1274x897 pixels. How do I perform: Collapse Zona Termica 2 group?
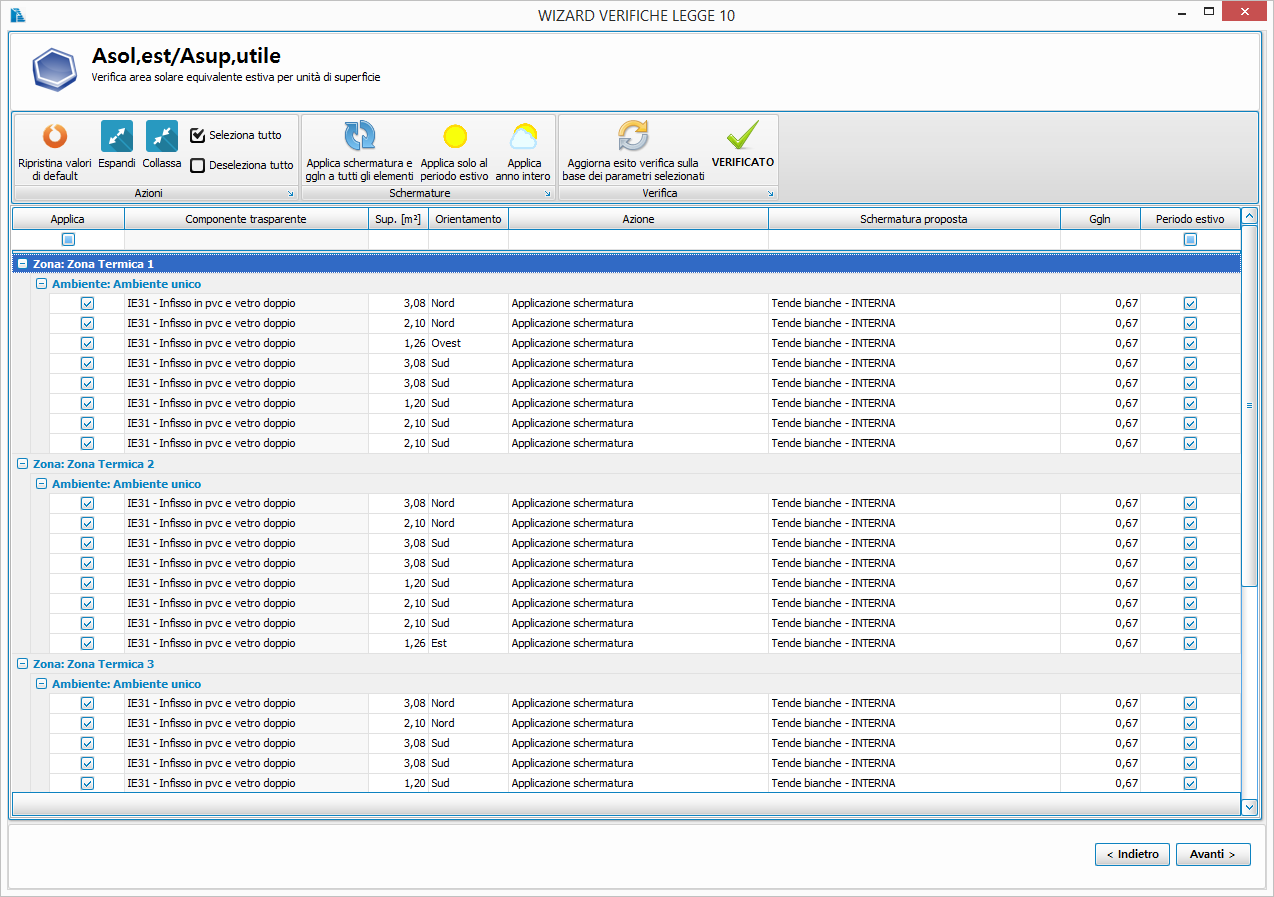click(23, 464)
